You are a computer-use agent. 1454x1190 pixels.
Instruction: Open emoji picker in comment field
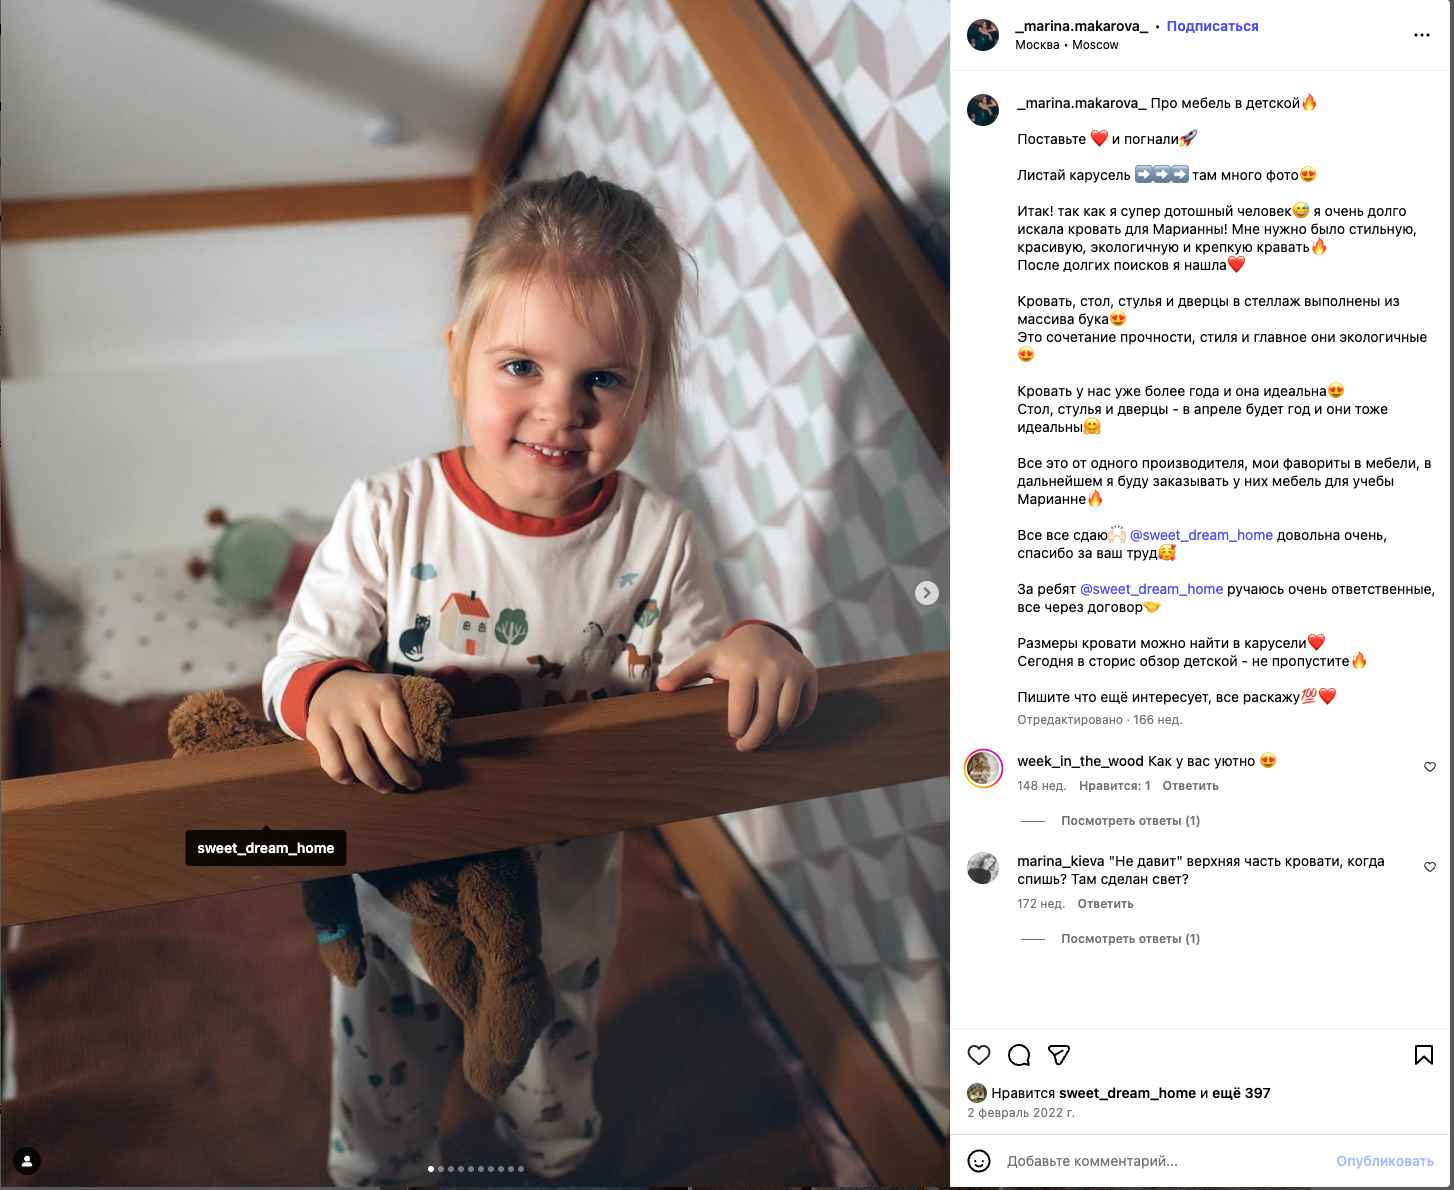(x=979, y=1161)
